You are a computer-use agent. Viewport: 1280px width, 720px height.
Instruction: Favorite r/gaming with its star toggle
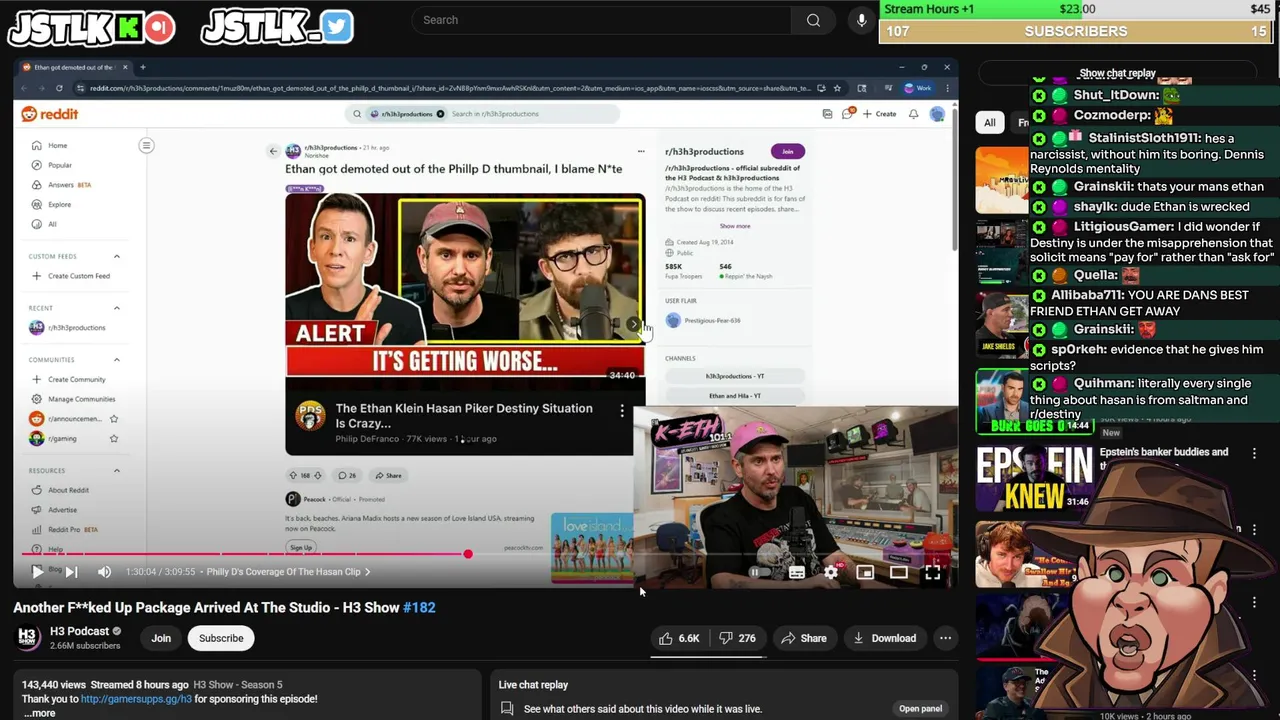pyautogui.click(x=114, y=438)
